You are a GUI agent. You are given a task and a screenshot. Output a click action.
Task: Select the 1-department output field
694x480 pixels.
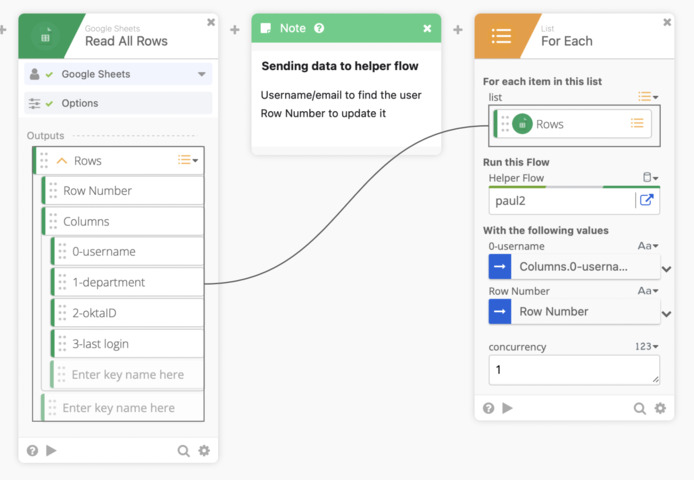[x=127, y=282]
